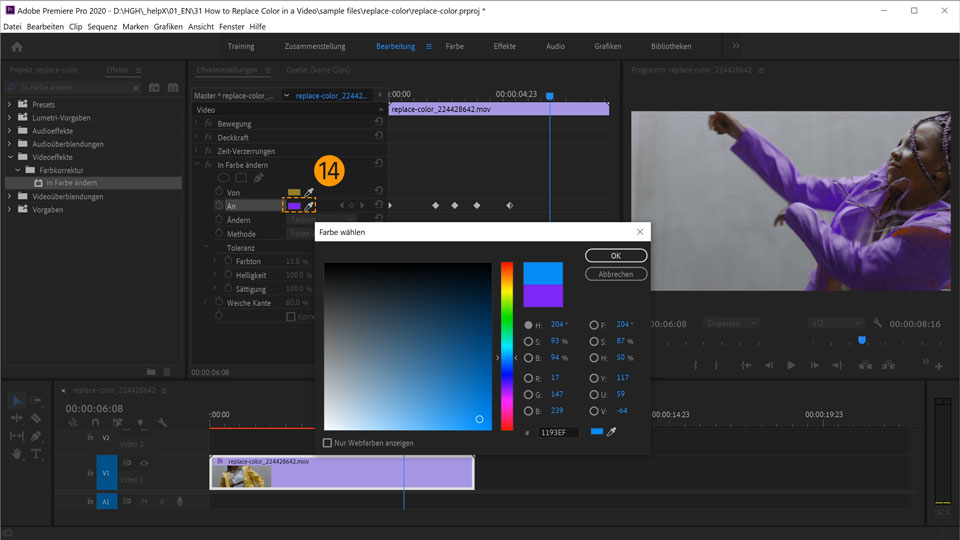Screen dimensions: 960x540
Task: Expand the Bewegung effect properties
Action: click(x=197, y=123)
